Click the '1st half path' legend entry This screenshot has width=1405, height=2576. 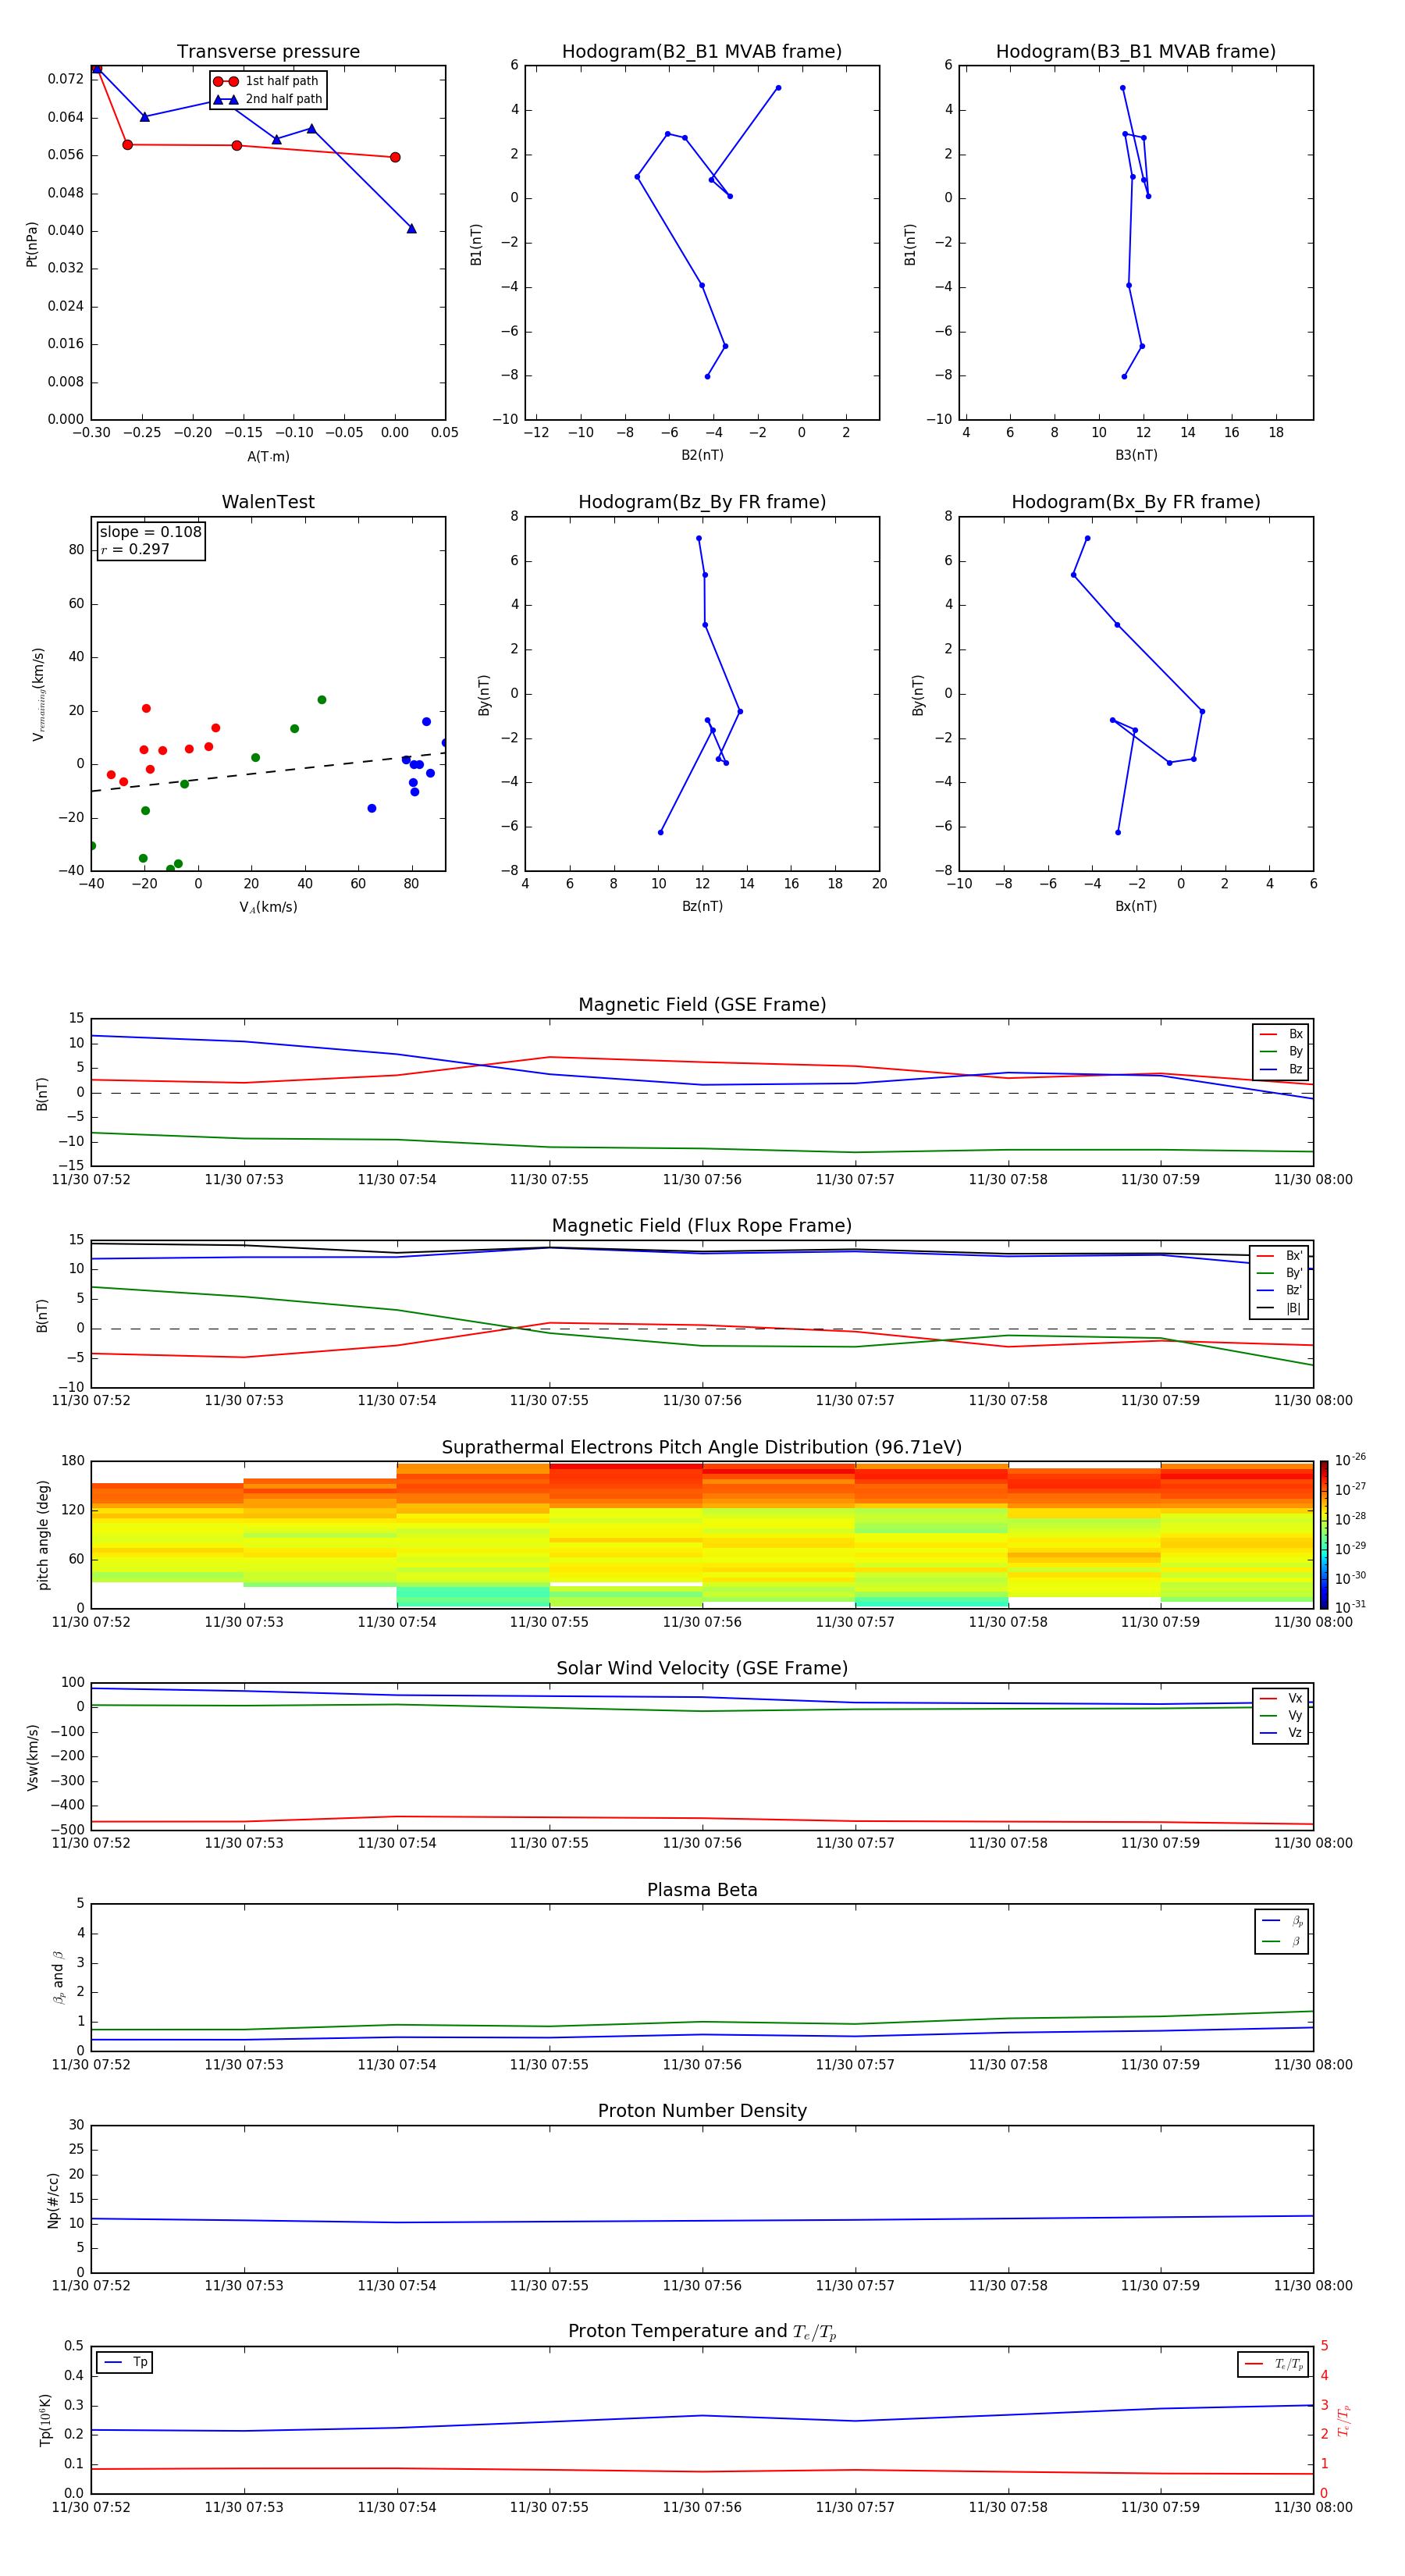pos(267,81)
